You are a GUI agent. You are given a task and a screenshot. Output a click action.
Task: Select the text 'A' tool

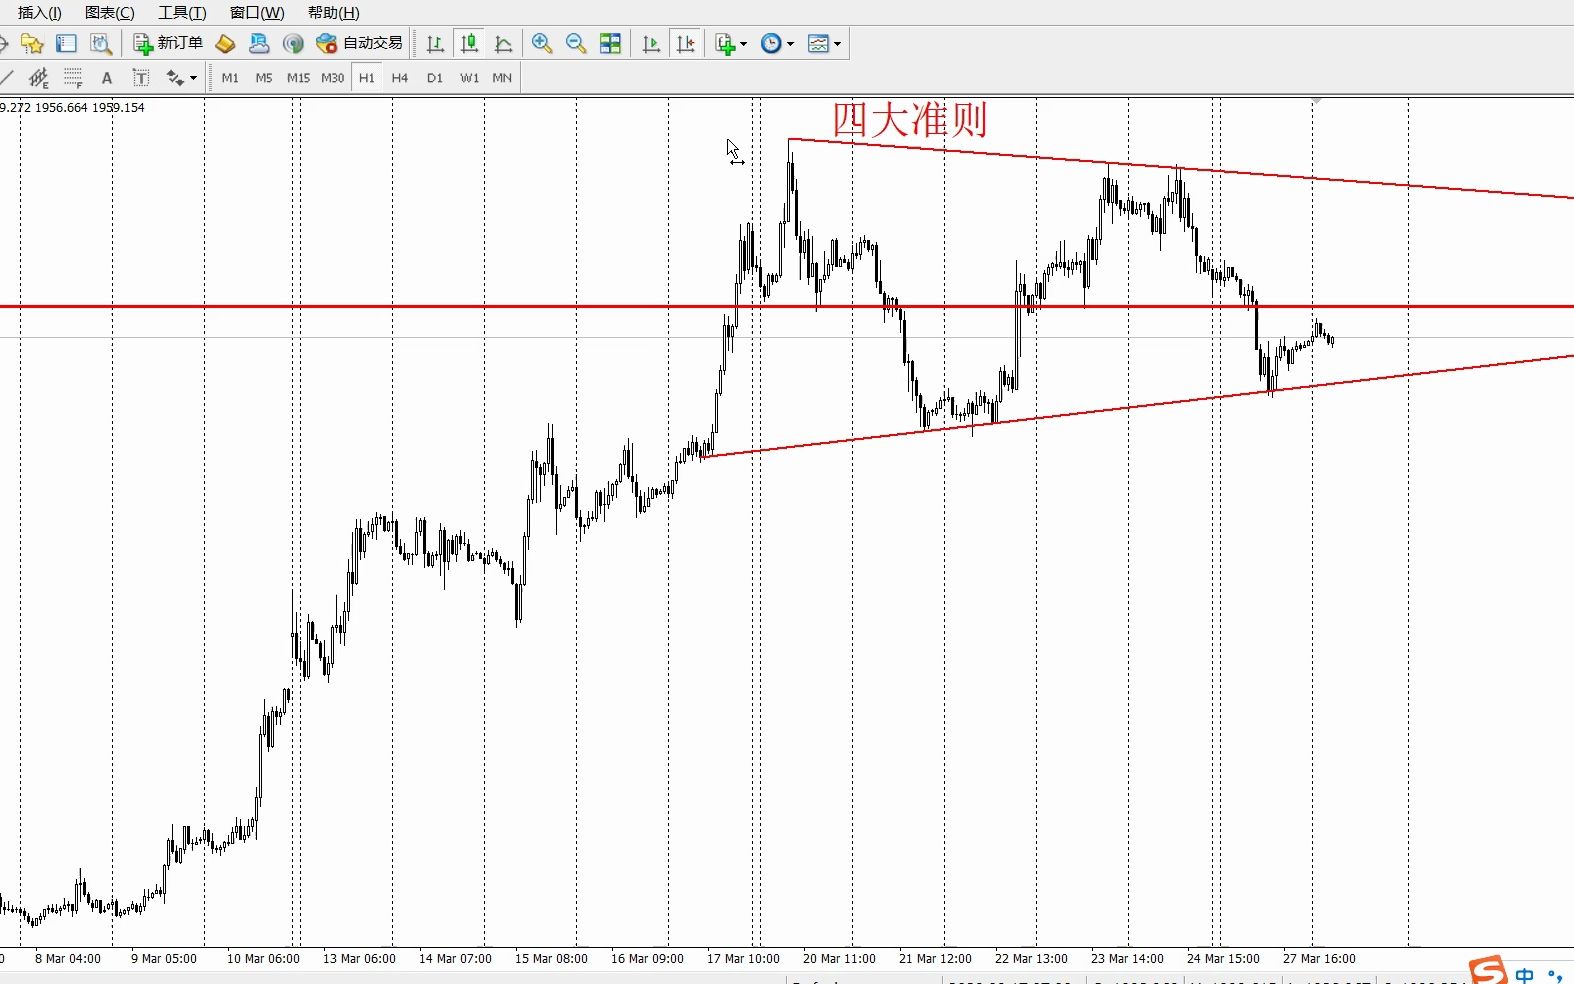coord(107,78)
